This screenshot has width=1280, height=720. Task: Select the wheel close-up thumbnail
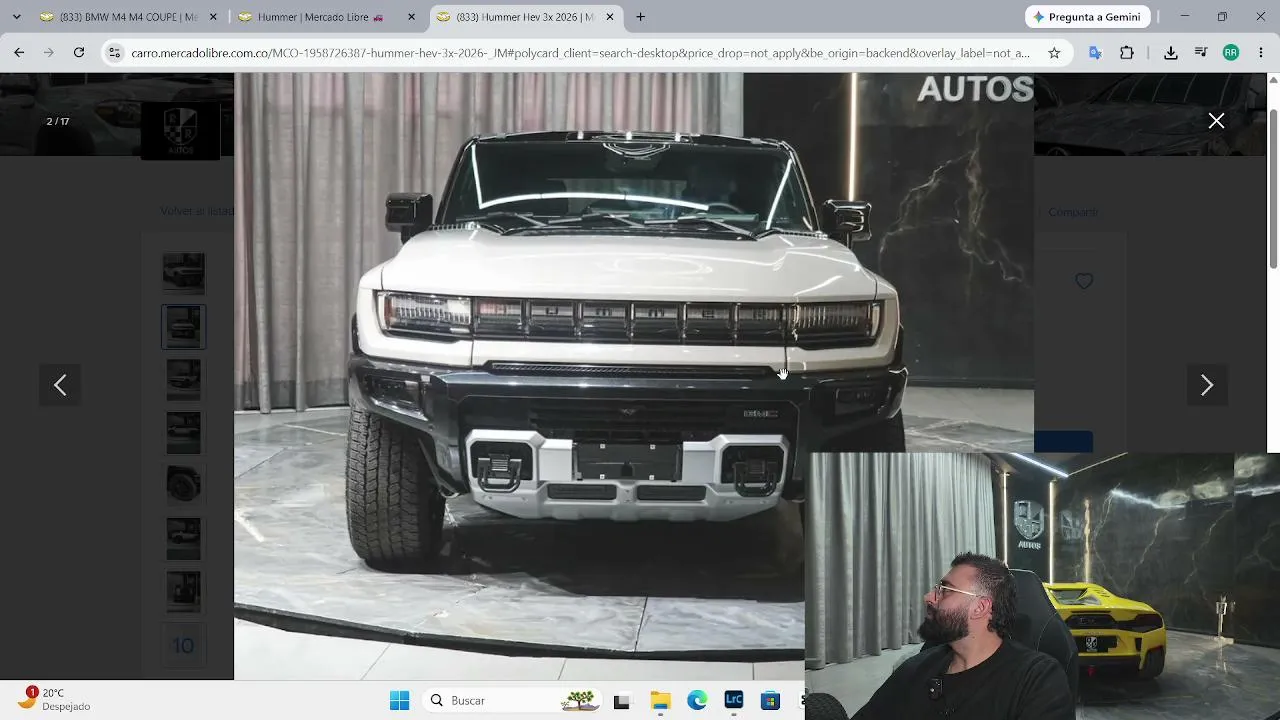[183, 485]
